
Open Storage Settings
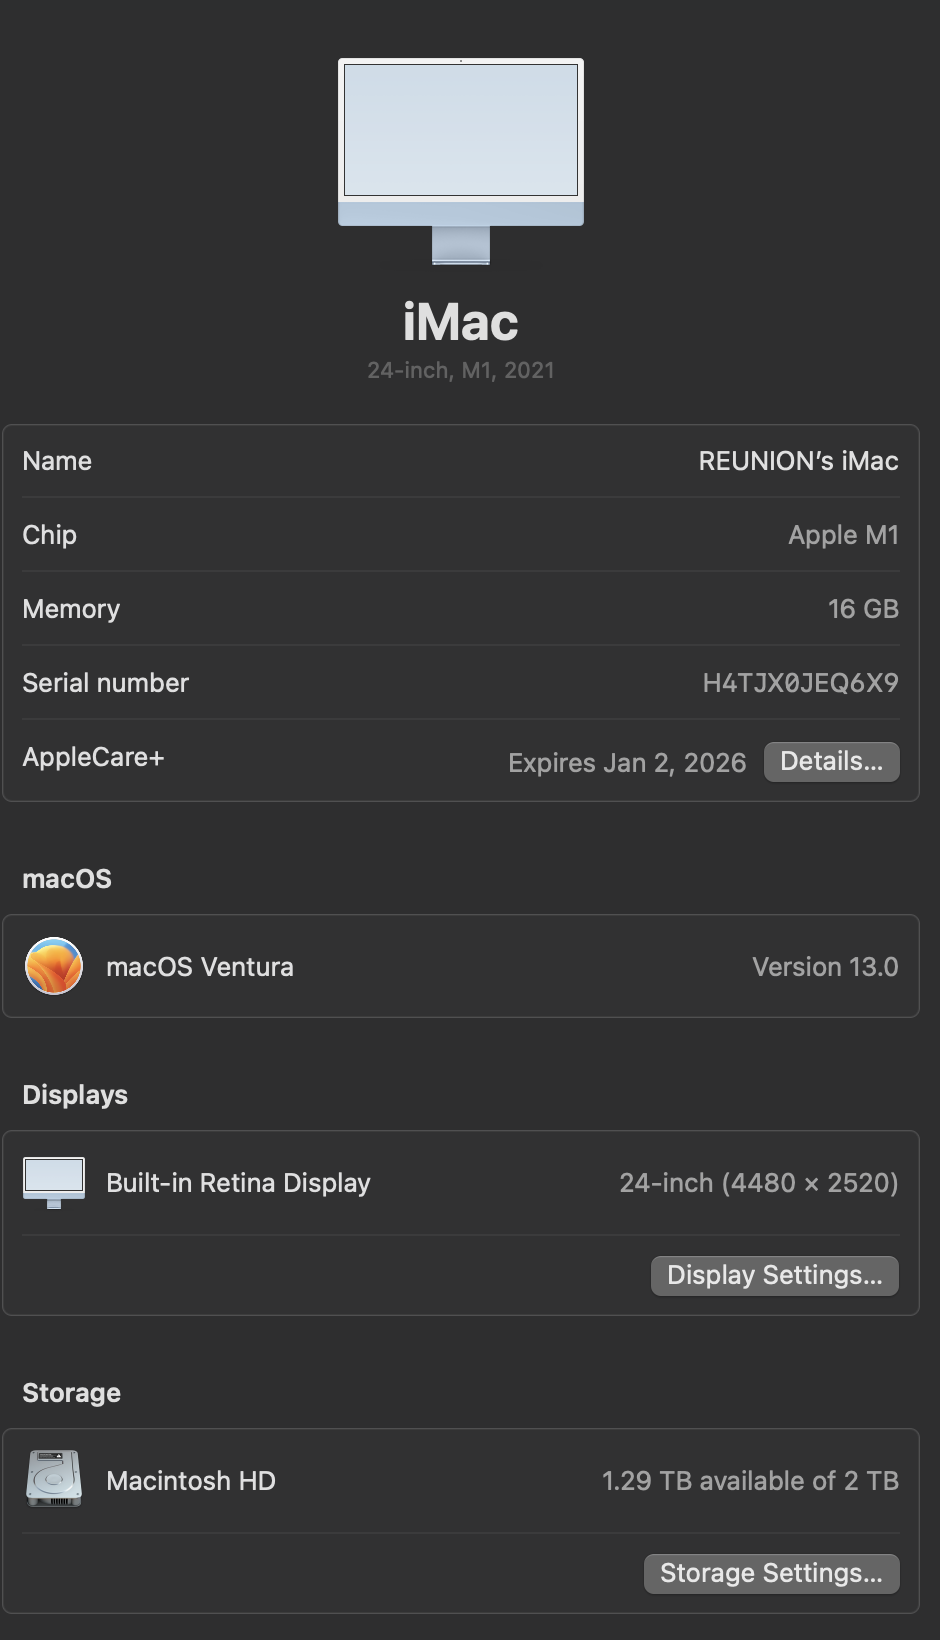click(771, 1573)
